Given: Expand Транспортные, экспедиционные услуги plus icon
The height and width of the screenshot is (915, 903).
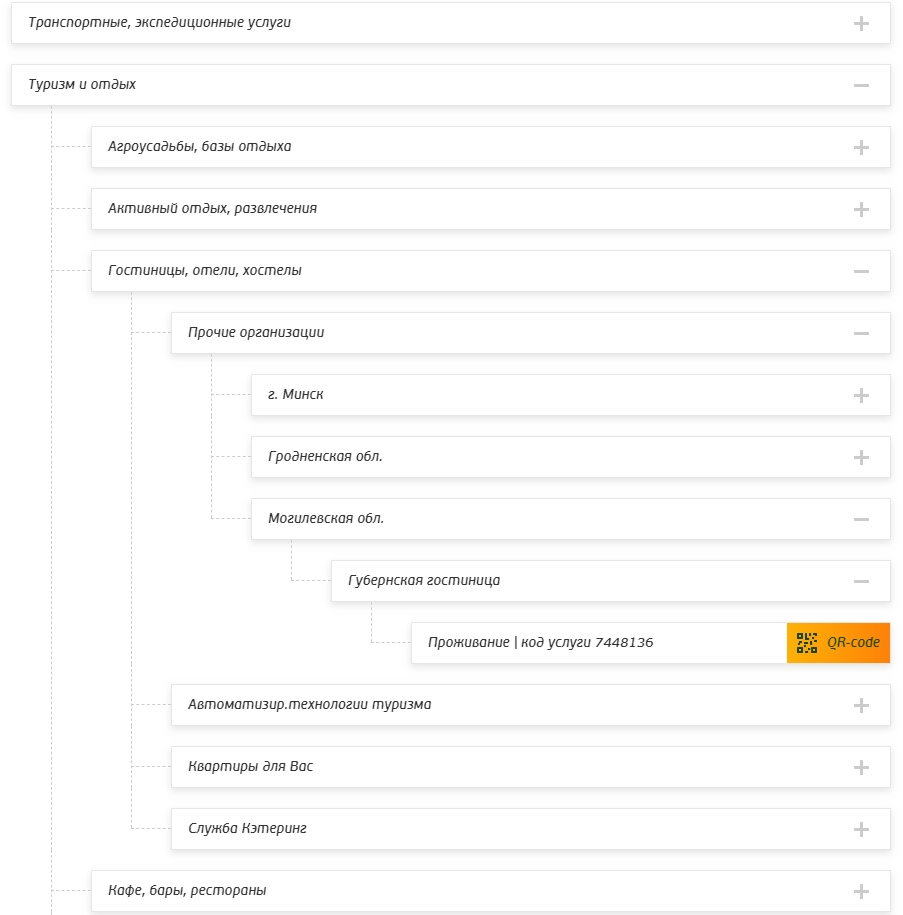Looking at the screenshot, I should point(861,23).
